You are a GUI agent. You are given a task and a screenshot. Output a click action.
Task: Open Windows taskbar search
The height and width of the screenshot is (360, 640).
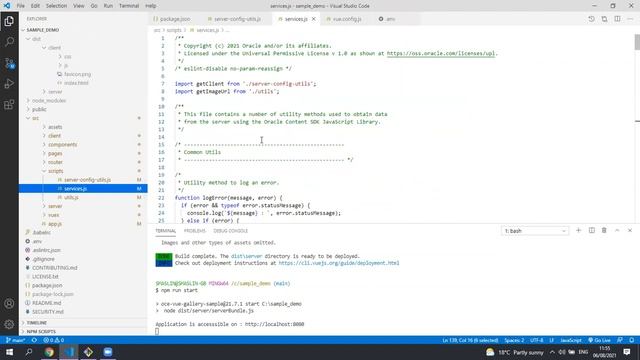pyautogui.click(x=29, y=352)
